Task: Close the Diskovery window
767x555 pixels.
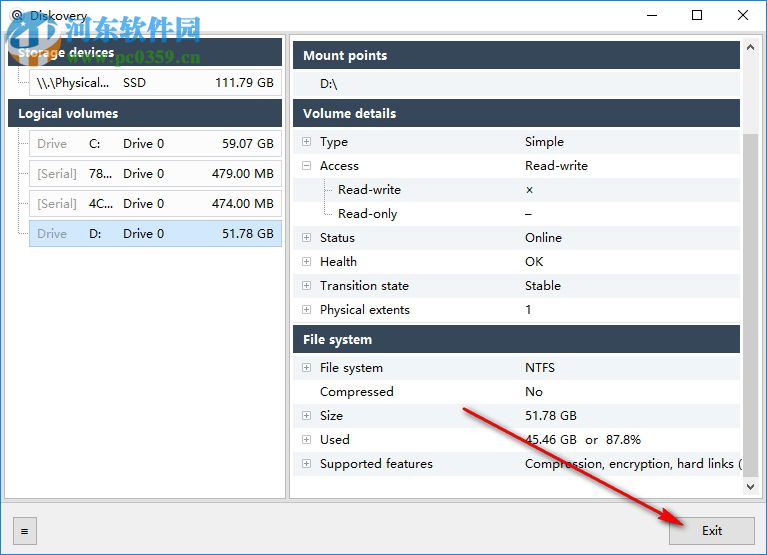Action: point(743,15)
